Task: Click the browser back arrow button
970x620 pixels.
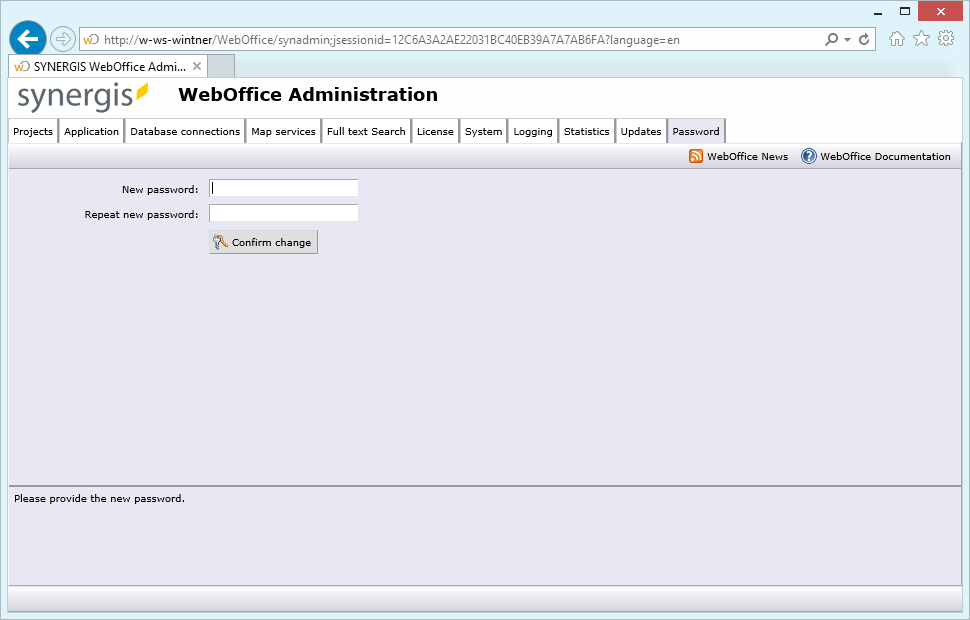Action: (28, 39)
